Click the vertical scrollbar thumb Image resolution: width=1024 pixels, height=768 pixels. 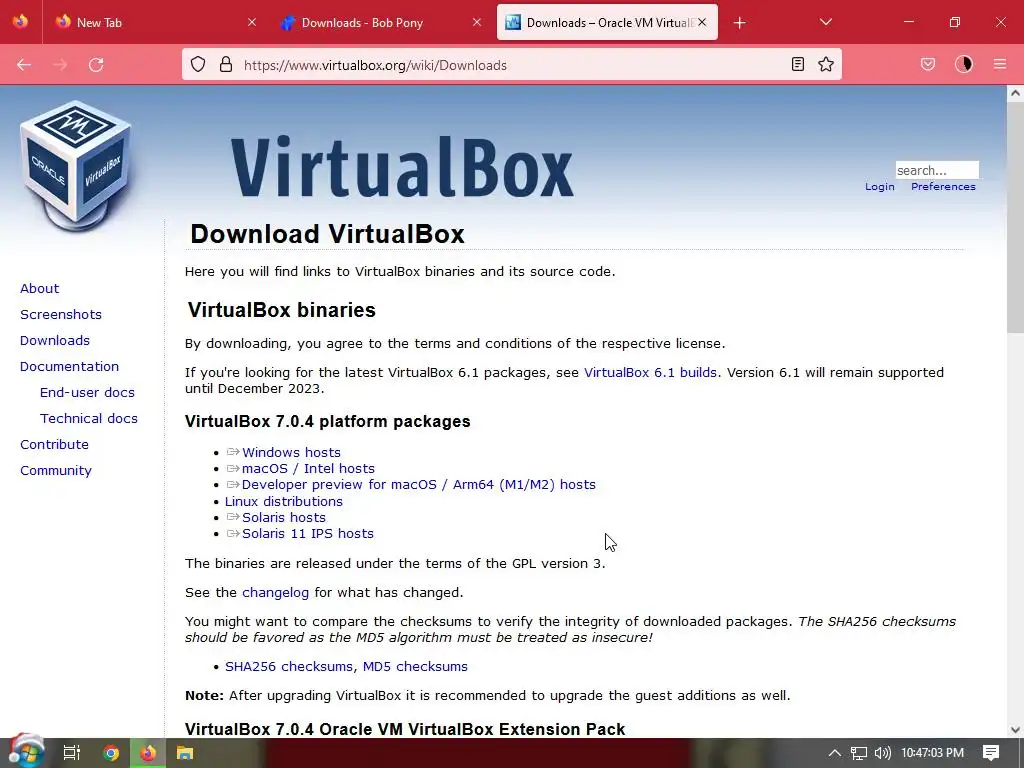coord(1015,217)
